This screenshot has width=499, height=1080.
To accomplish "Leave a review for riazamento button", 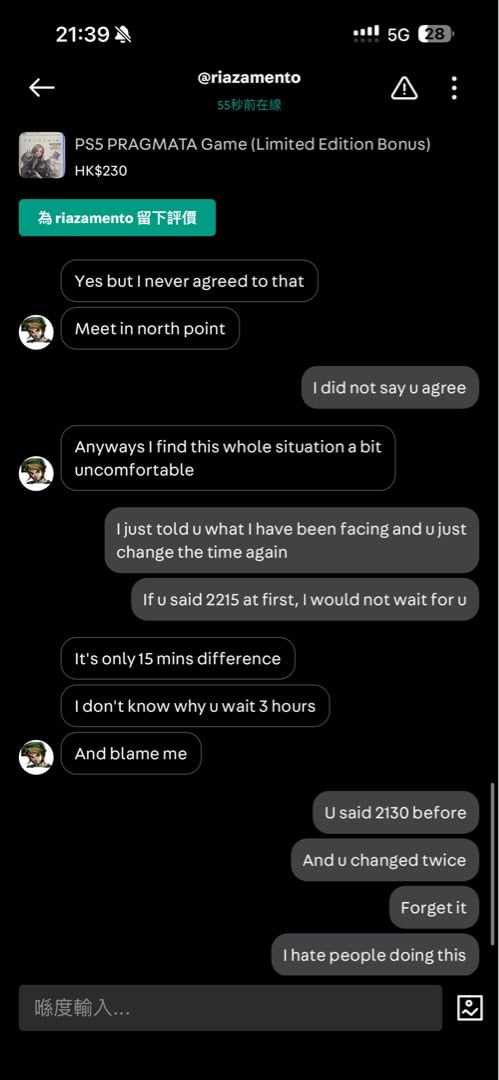I will 117,218.
